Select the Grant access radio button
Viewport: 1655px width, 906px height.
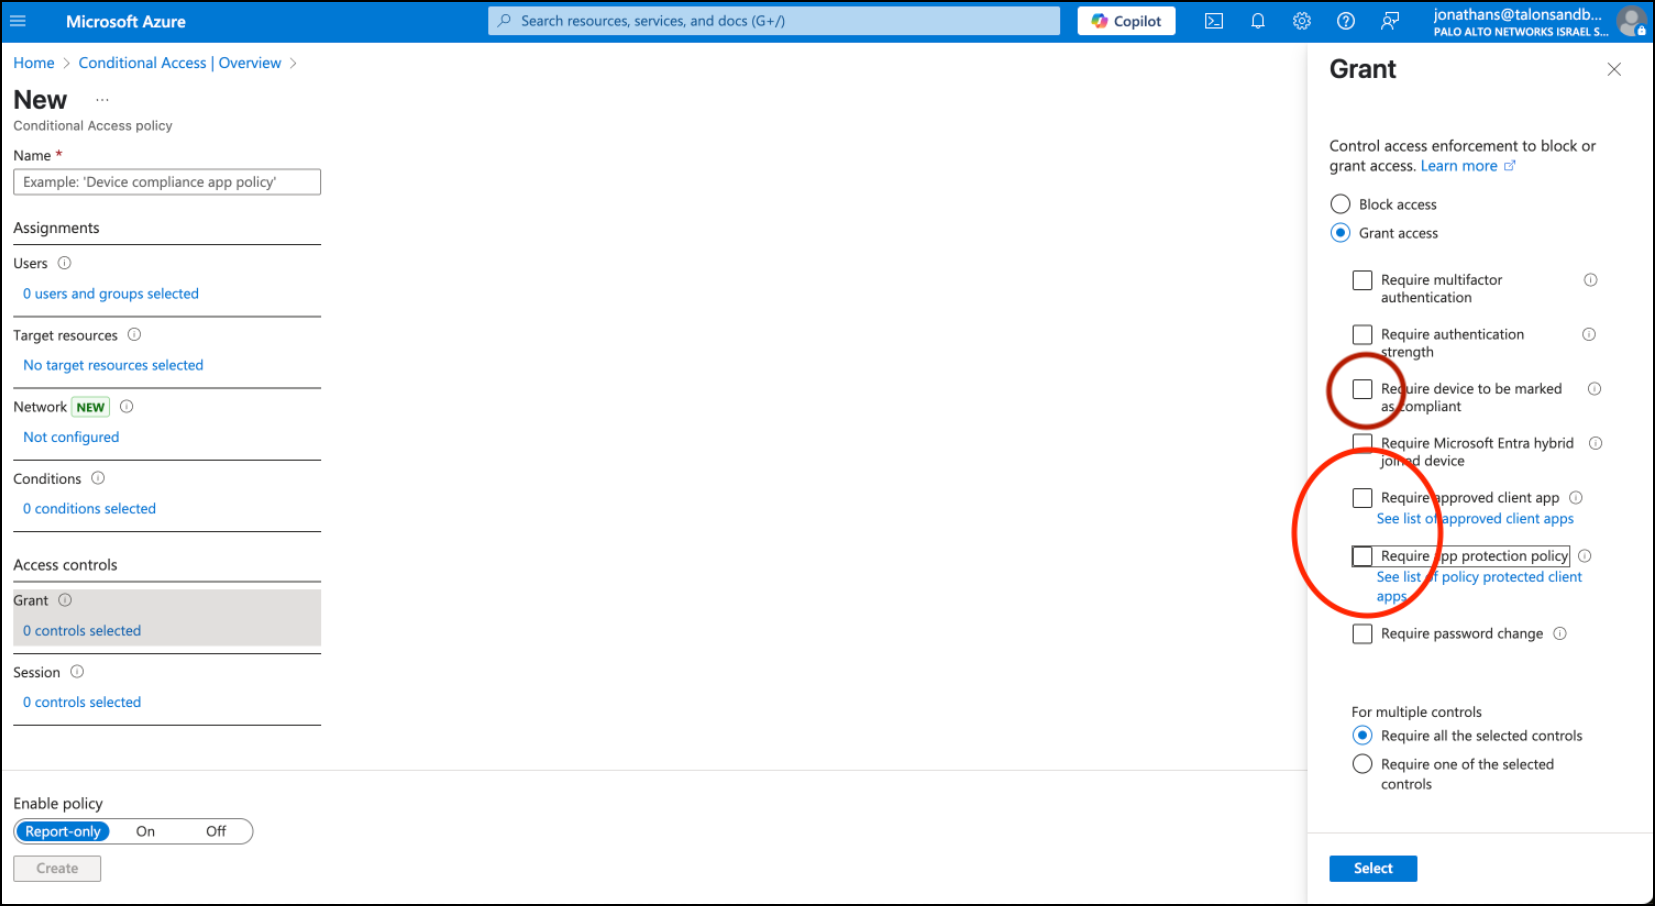click(x=1341, y=233)
